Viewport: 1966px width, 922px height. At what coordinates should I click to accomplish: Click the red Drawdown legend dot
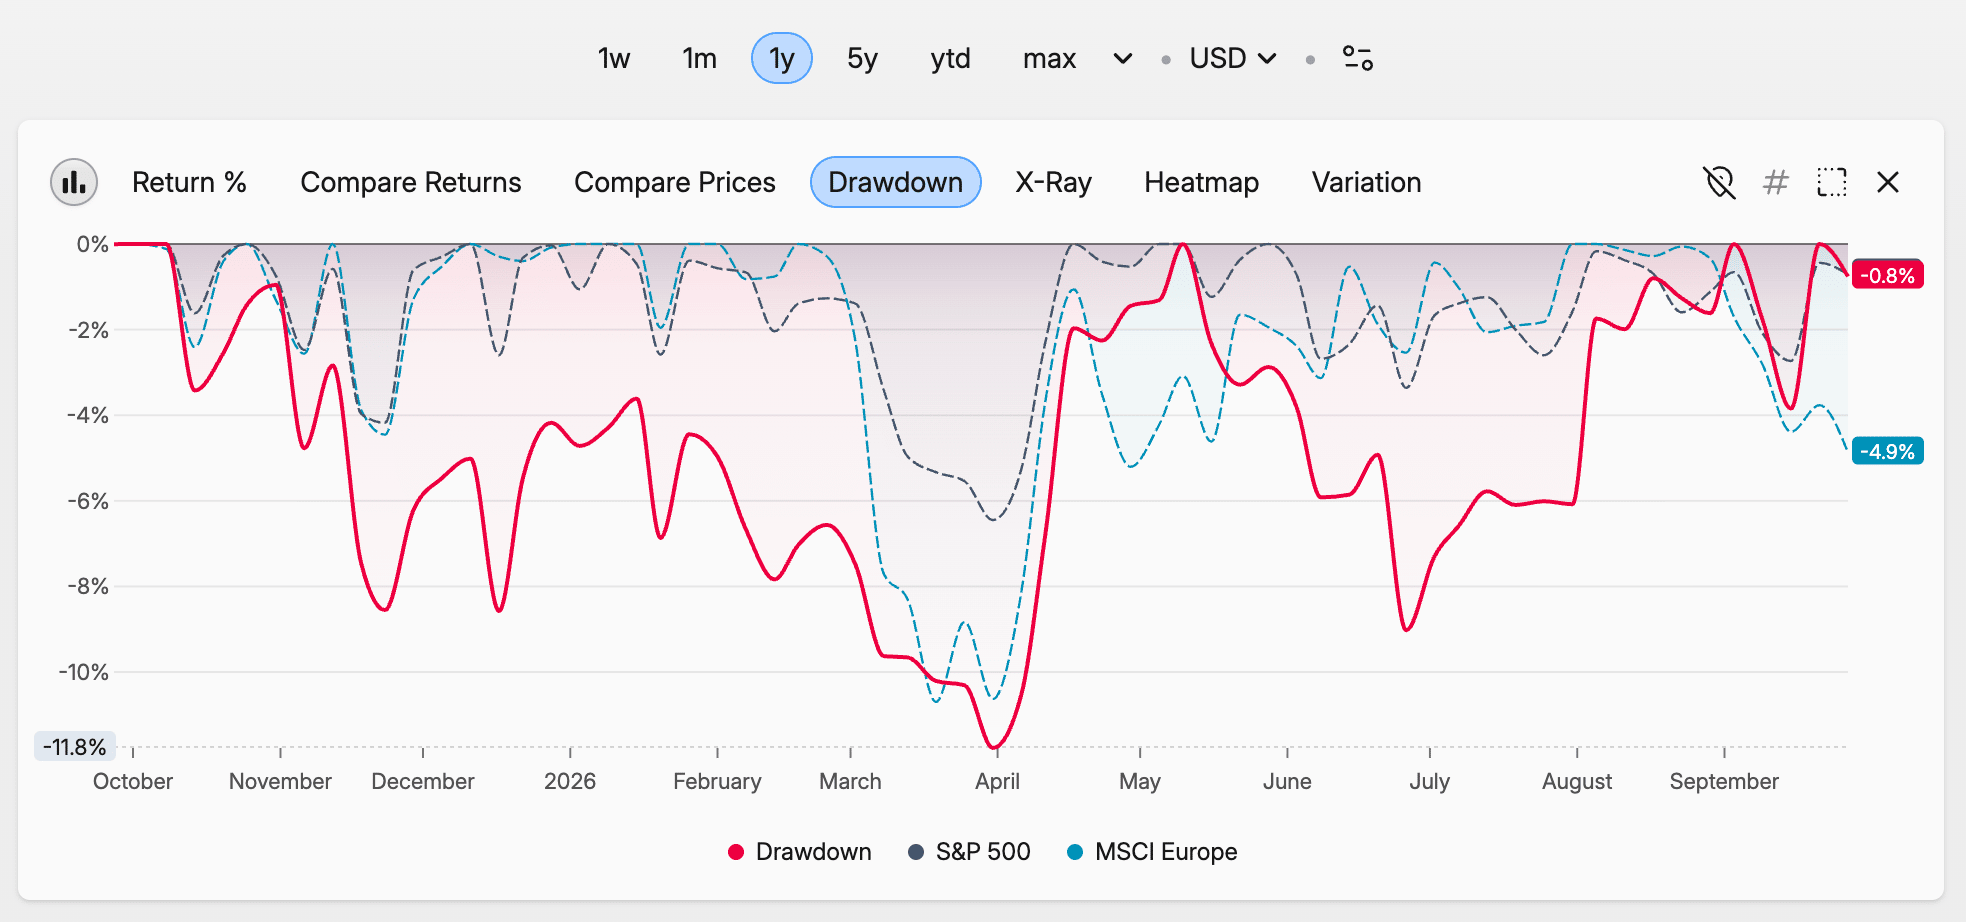(736, 852)
